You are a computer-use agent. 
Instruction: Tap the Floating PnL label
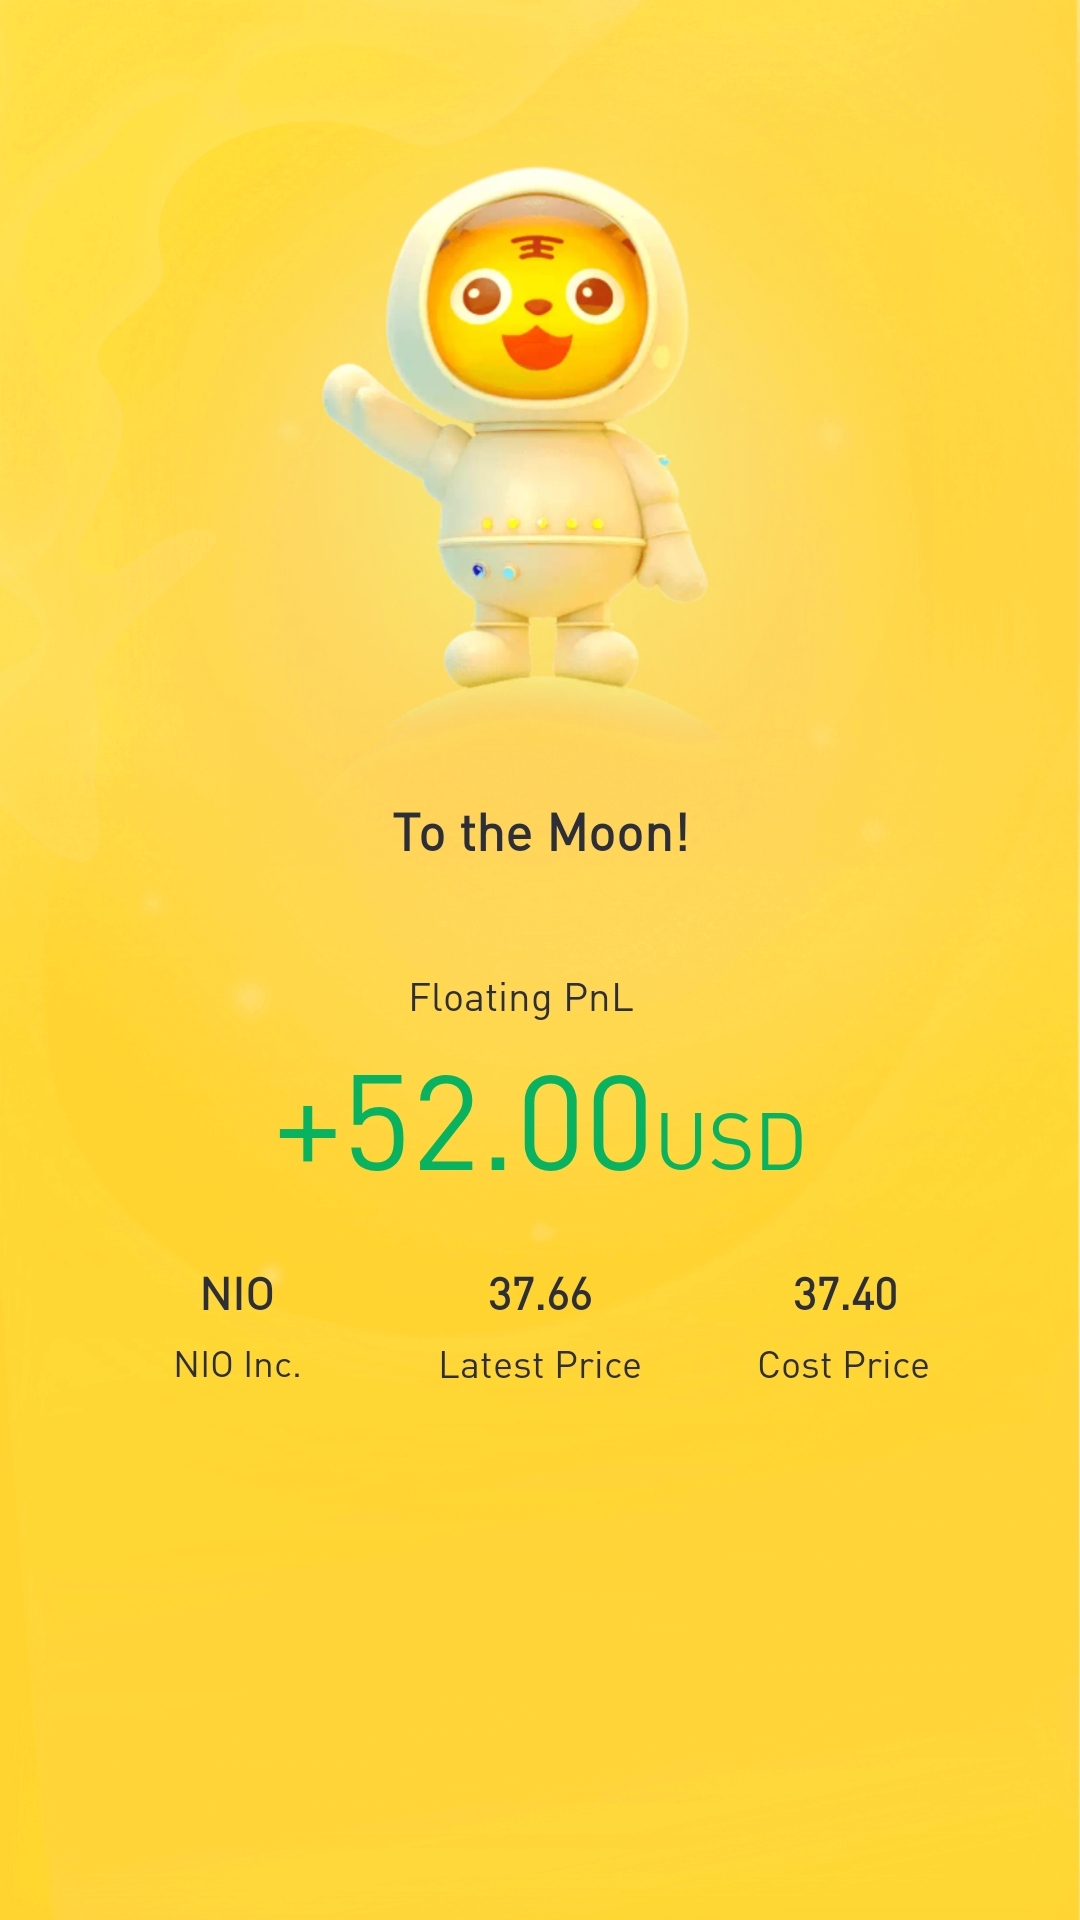pyautogui.click(x=521, y=998)
